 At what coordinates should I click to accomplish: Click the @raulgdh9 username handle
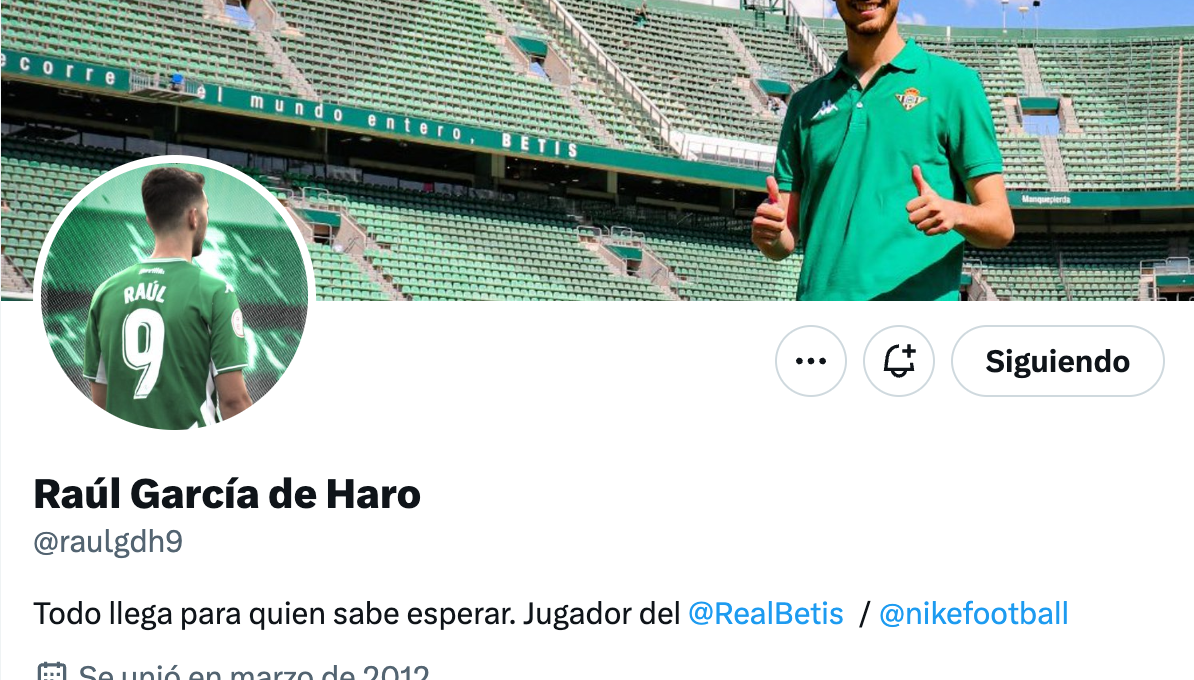pyautogui.click(x=108, y=542)
